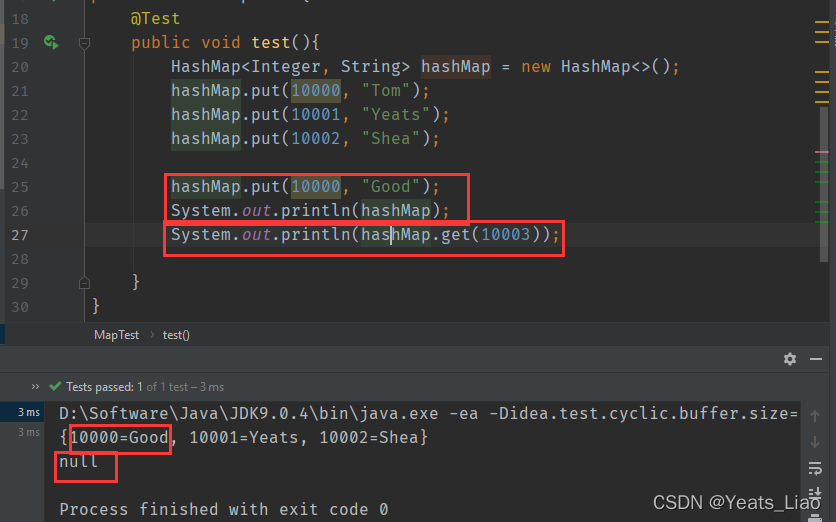Collapse the test() method fold marker
This screenshot has width=836, height=522.
point(84,43)
